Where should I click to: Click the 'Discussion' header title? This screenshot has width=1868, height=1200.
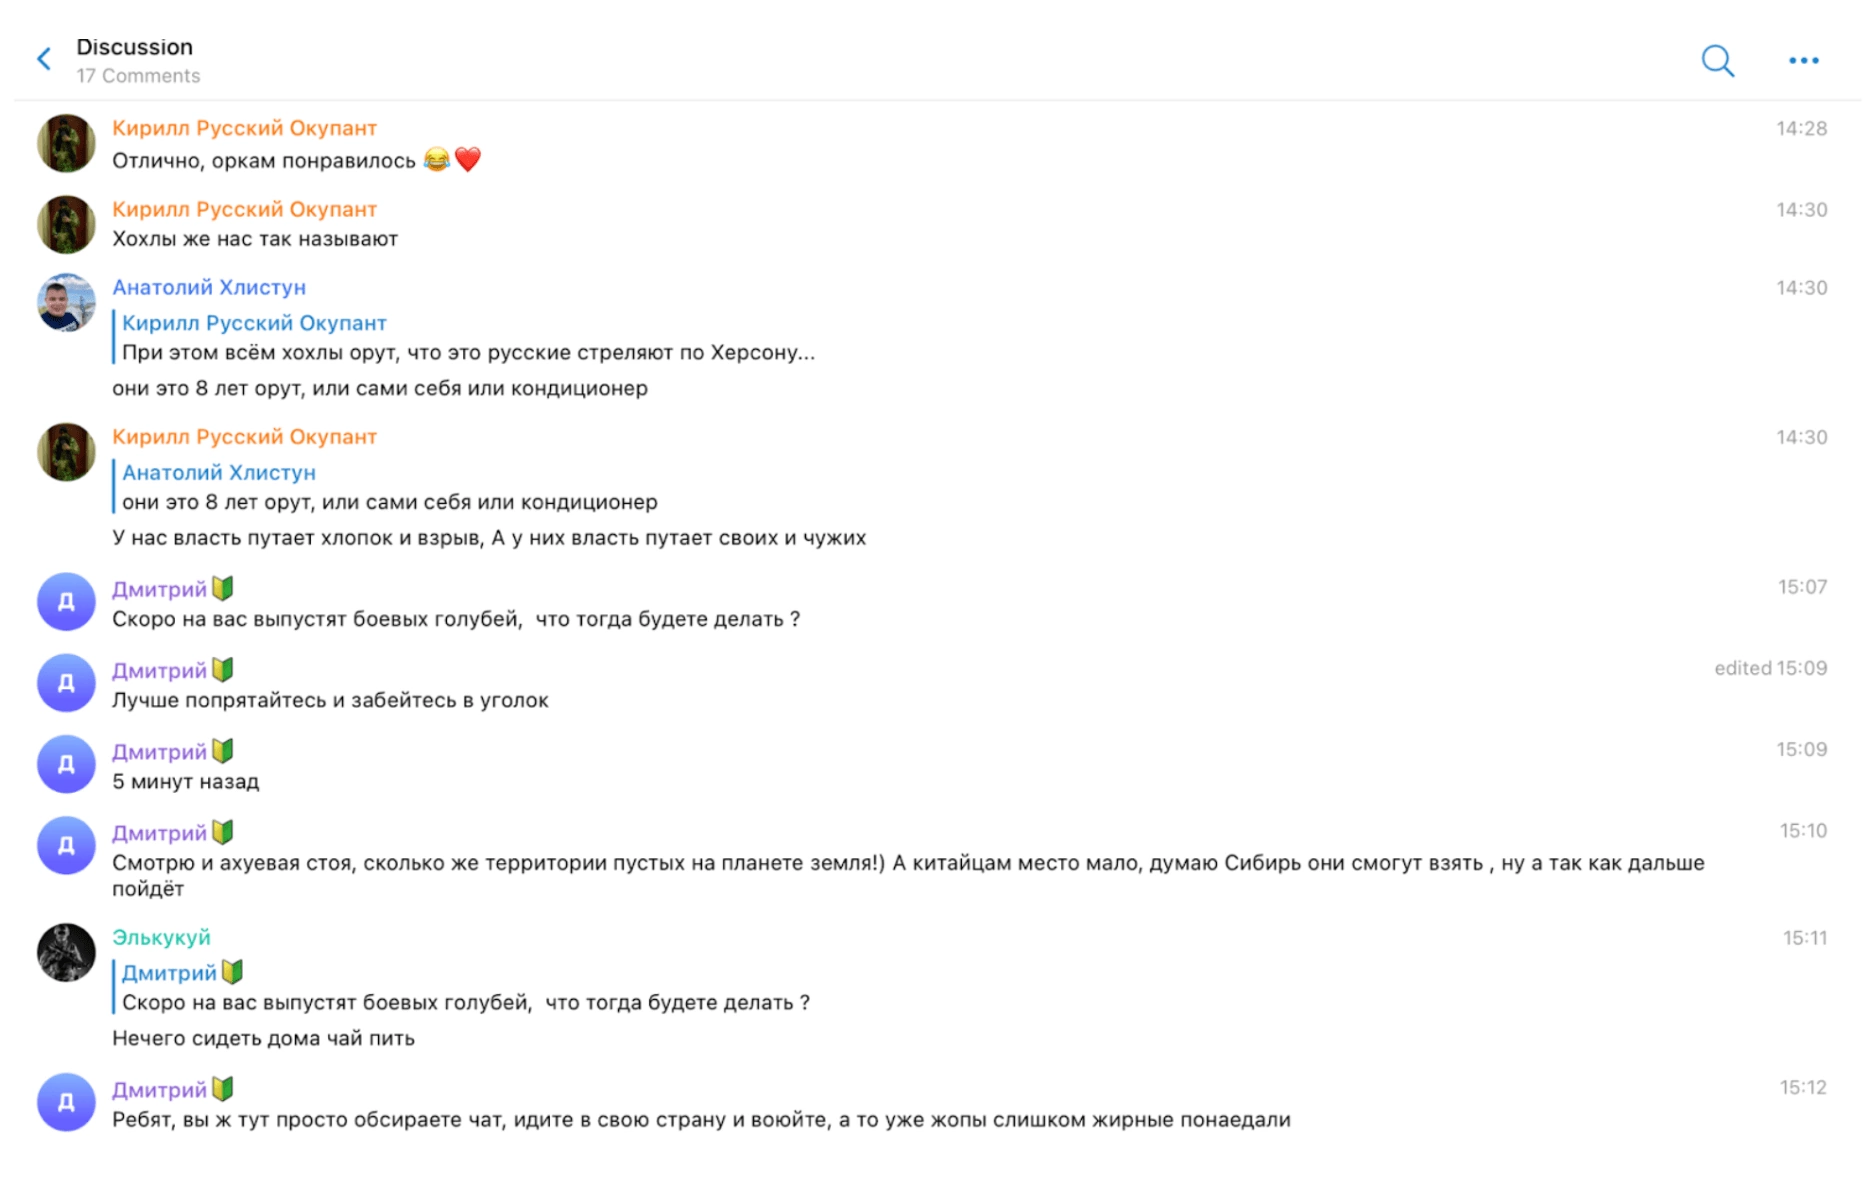point(135,47)
